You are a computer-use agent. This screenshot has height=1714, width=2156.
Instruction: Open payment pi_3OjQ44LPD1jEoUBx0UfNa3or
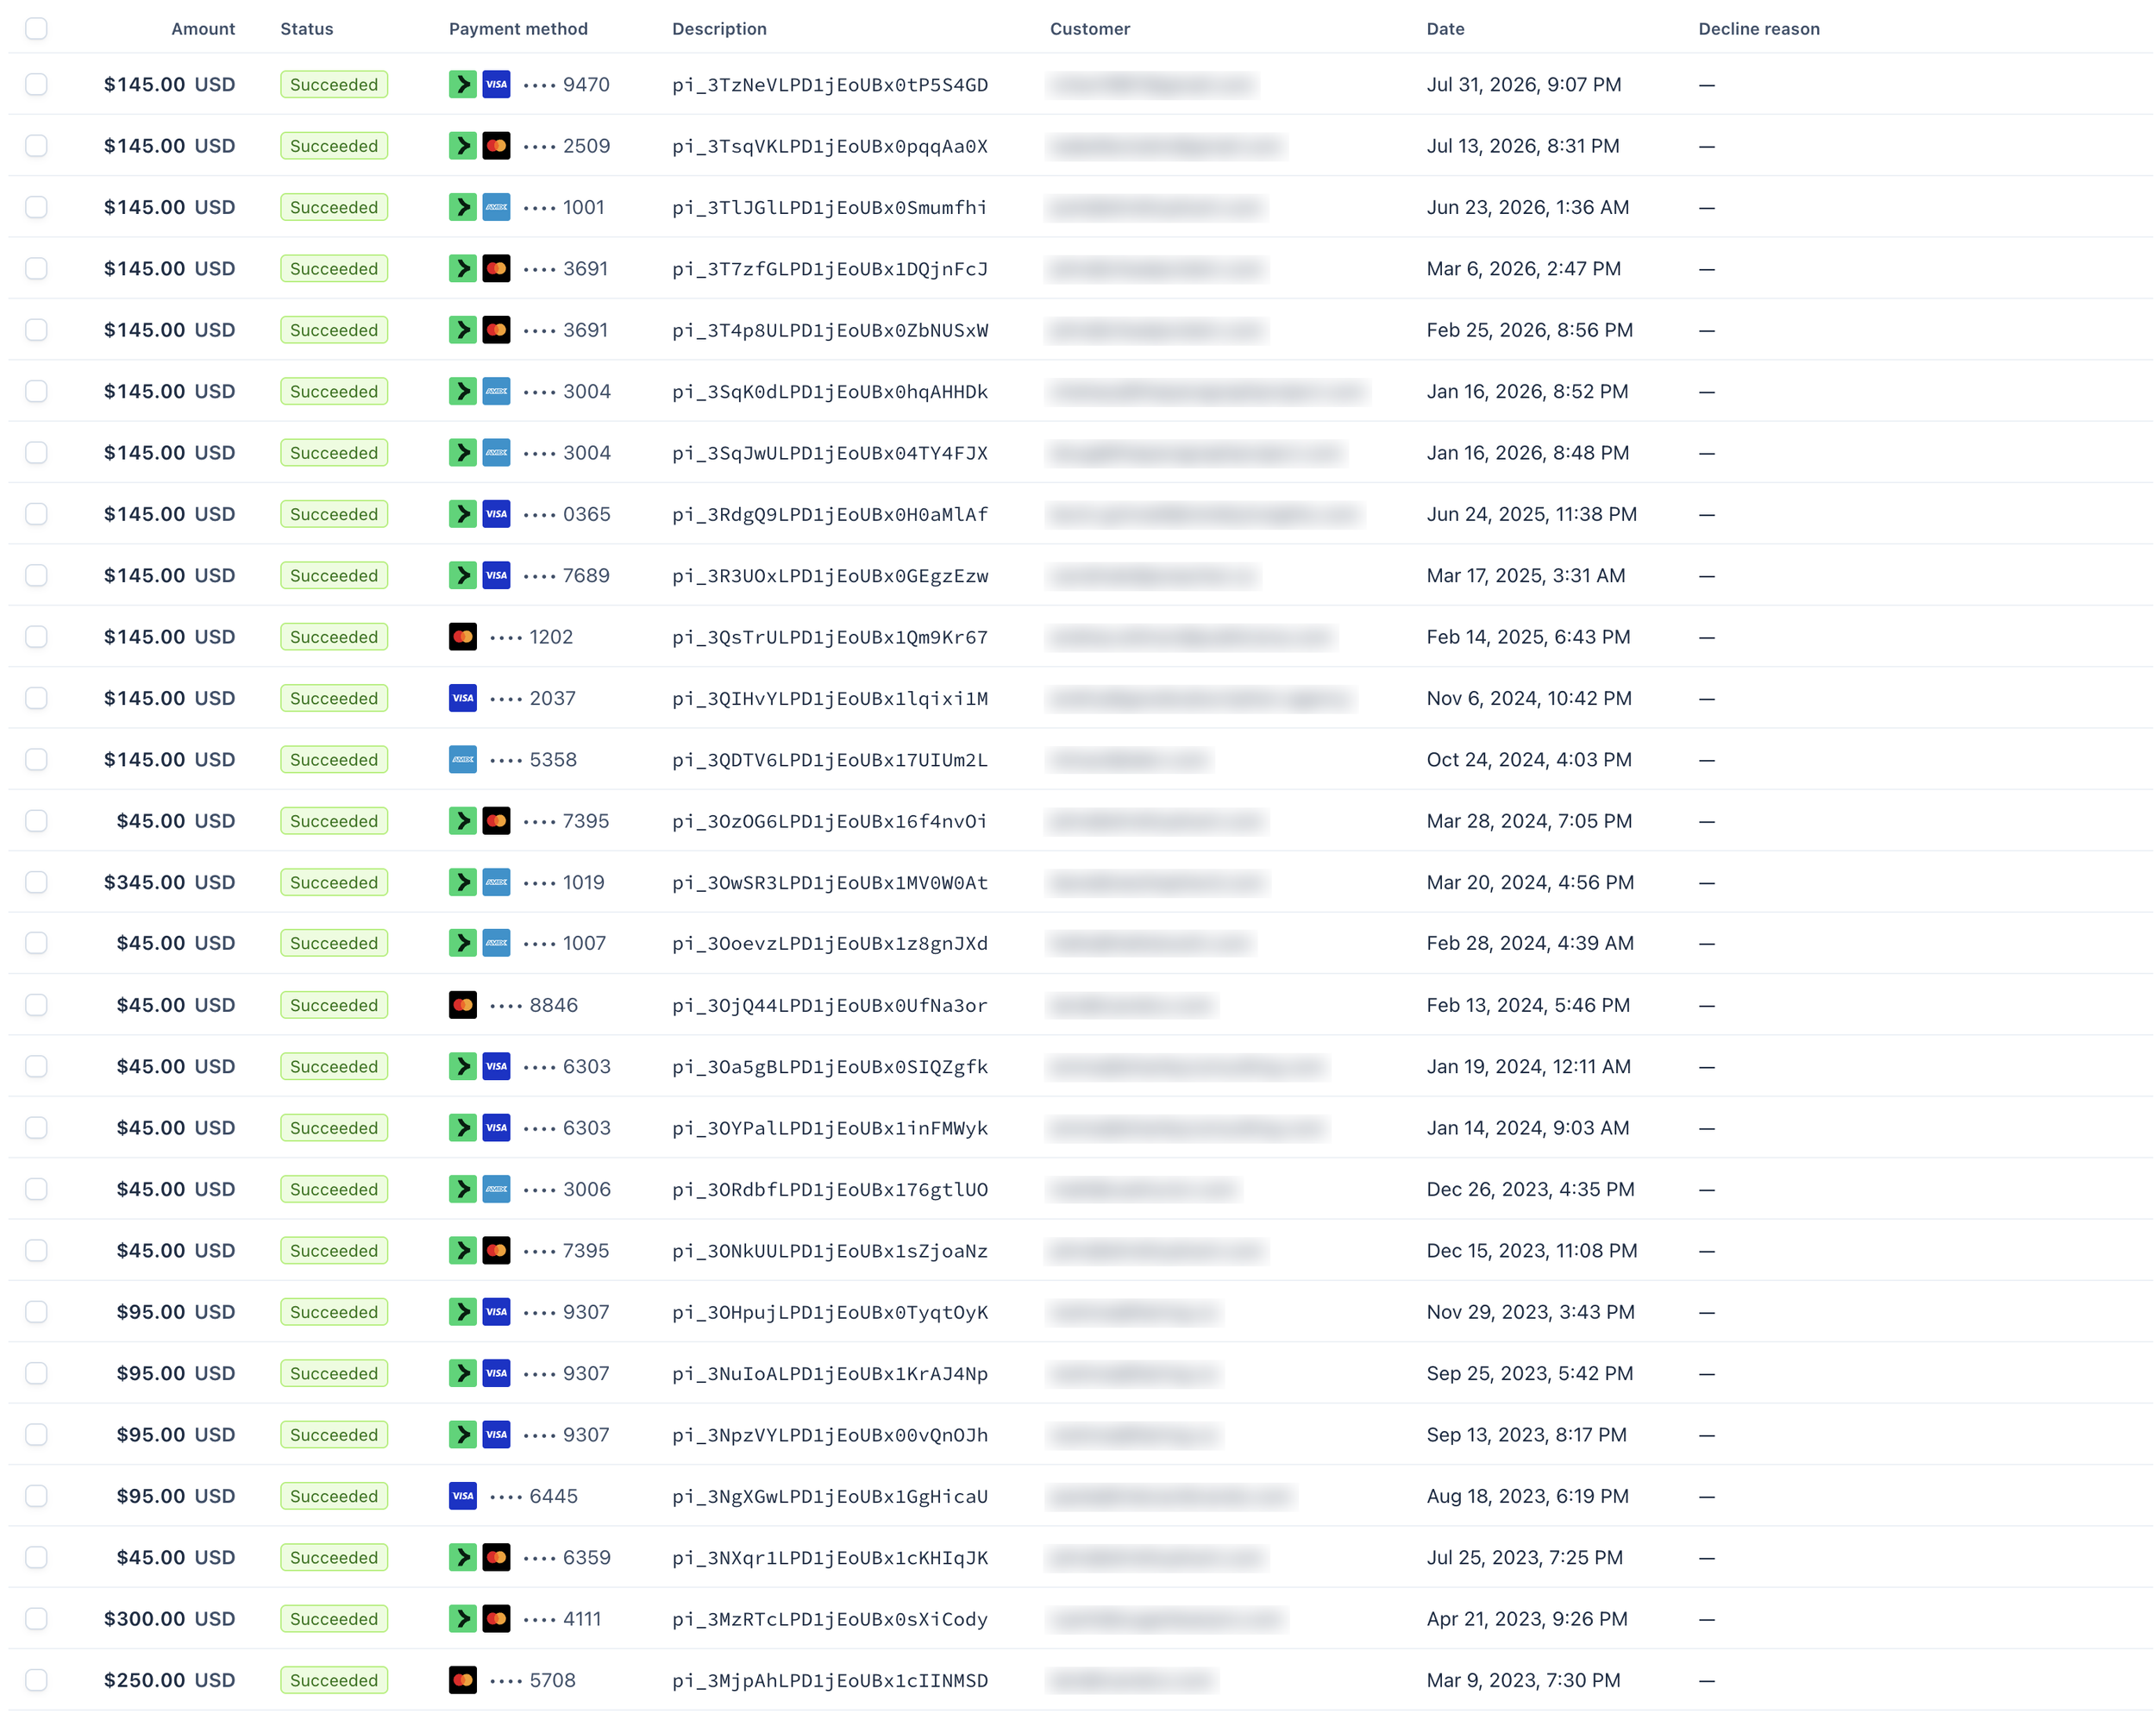[x=830, y=1005]
